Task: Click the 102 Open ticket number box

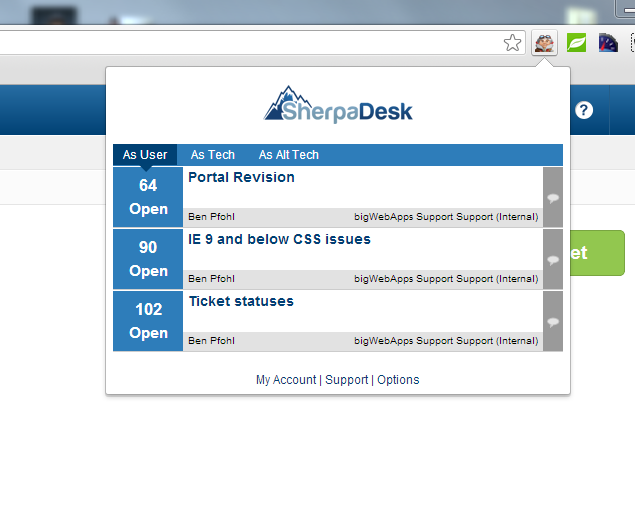Action: point(148,321)
